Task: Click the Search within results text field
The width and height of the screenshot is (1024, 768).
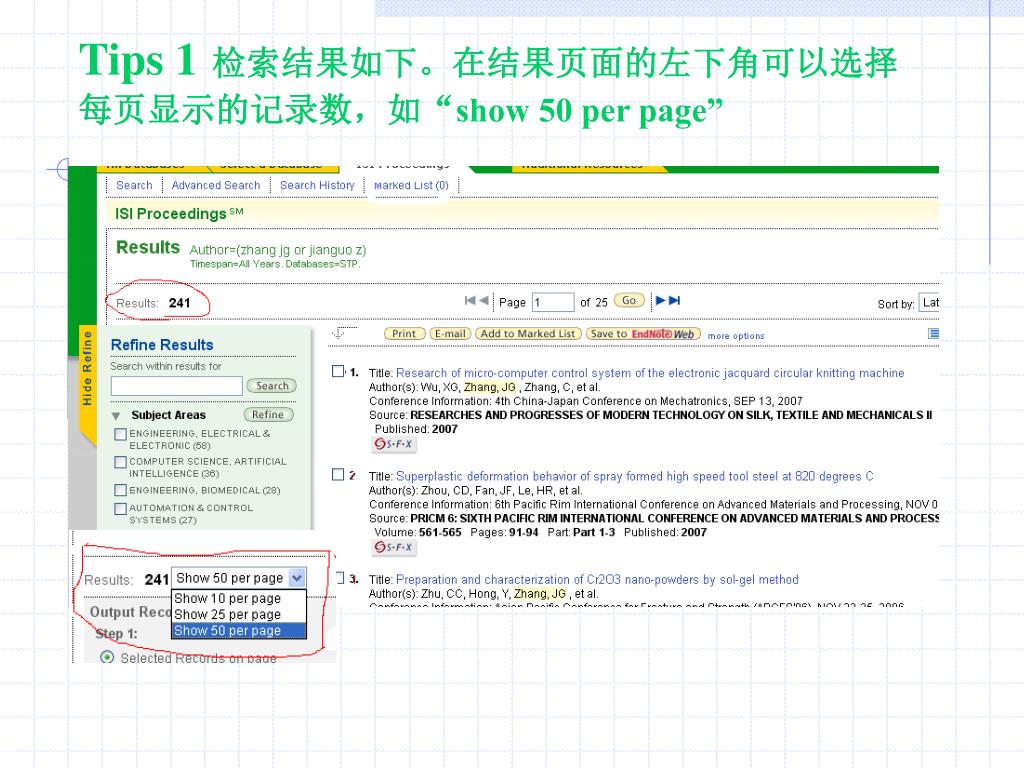Action: 176,386
